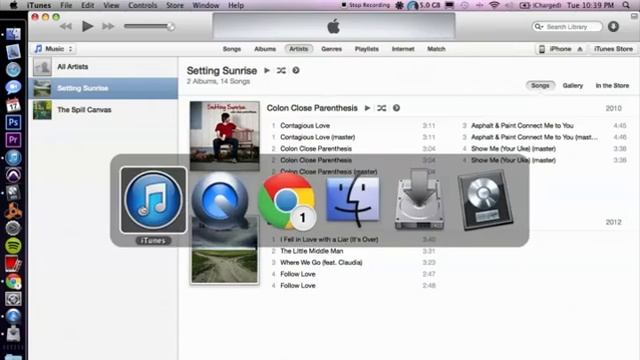Open the Albums tab

[265, 49]
